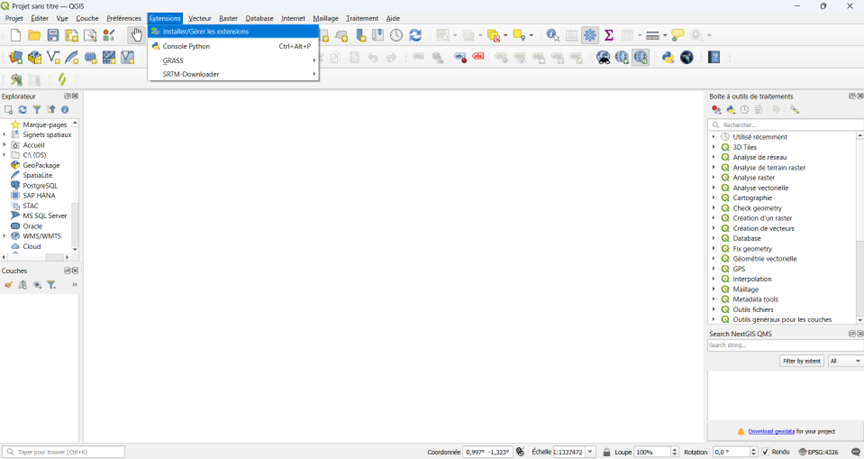Follow the Download geodata link

[771, 431]
